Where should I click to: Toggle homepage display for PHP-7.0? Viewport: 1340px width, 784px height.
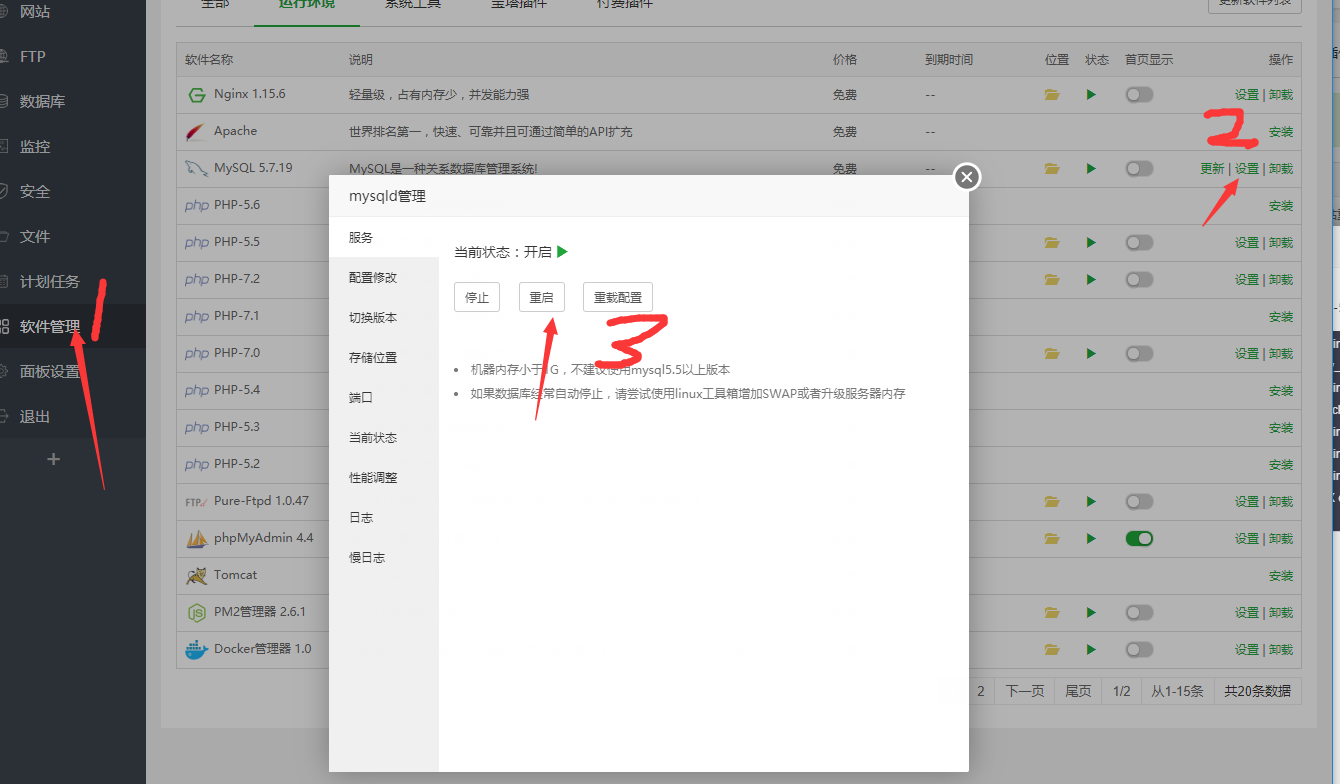click(1139, 354)
